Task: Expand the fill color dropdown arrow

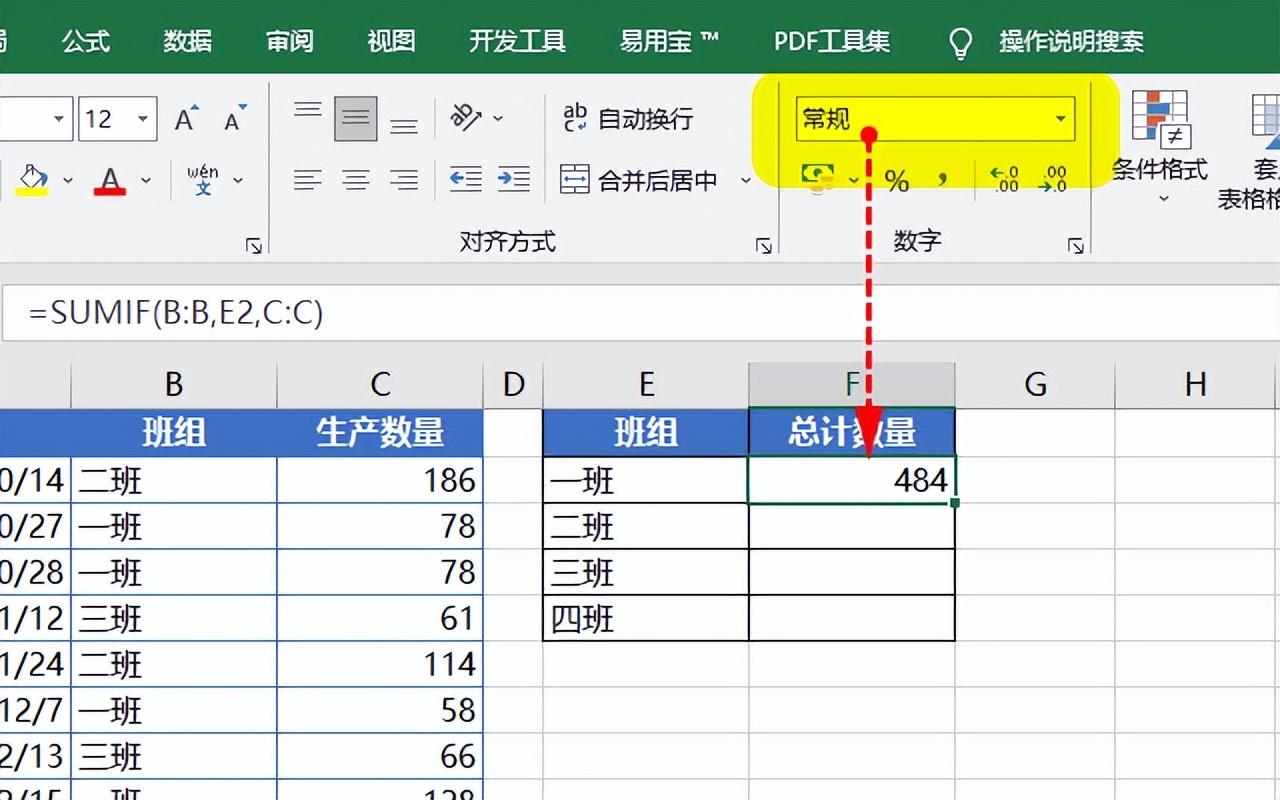Action: pos(68,180)
